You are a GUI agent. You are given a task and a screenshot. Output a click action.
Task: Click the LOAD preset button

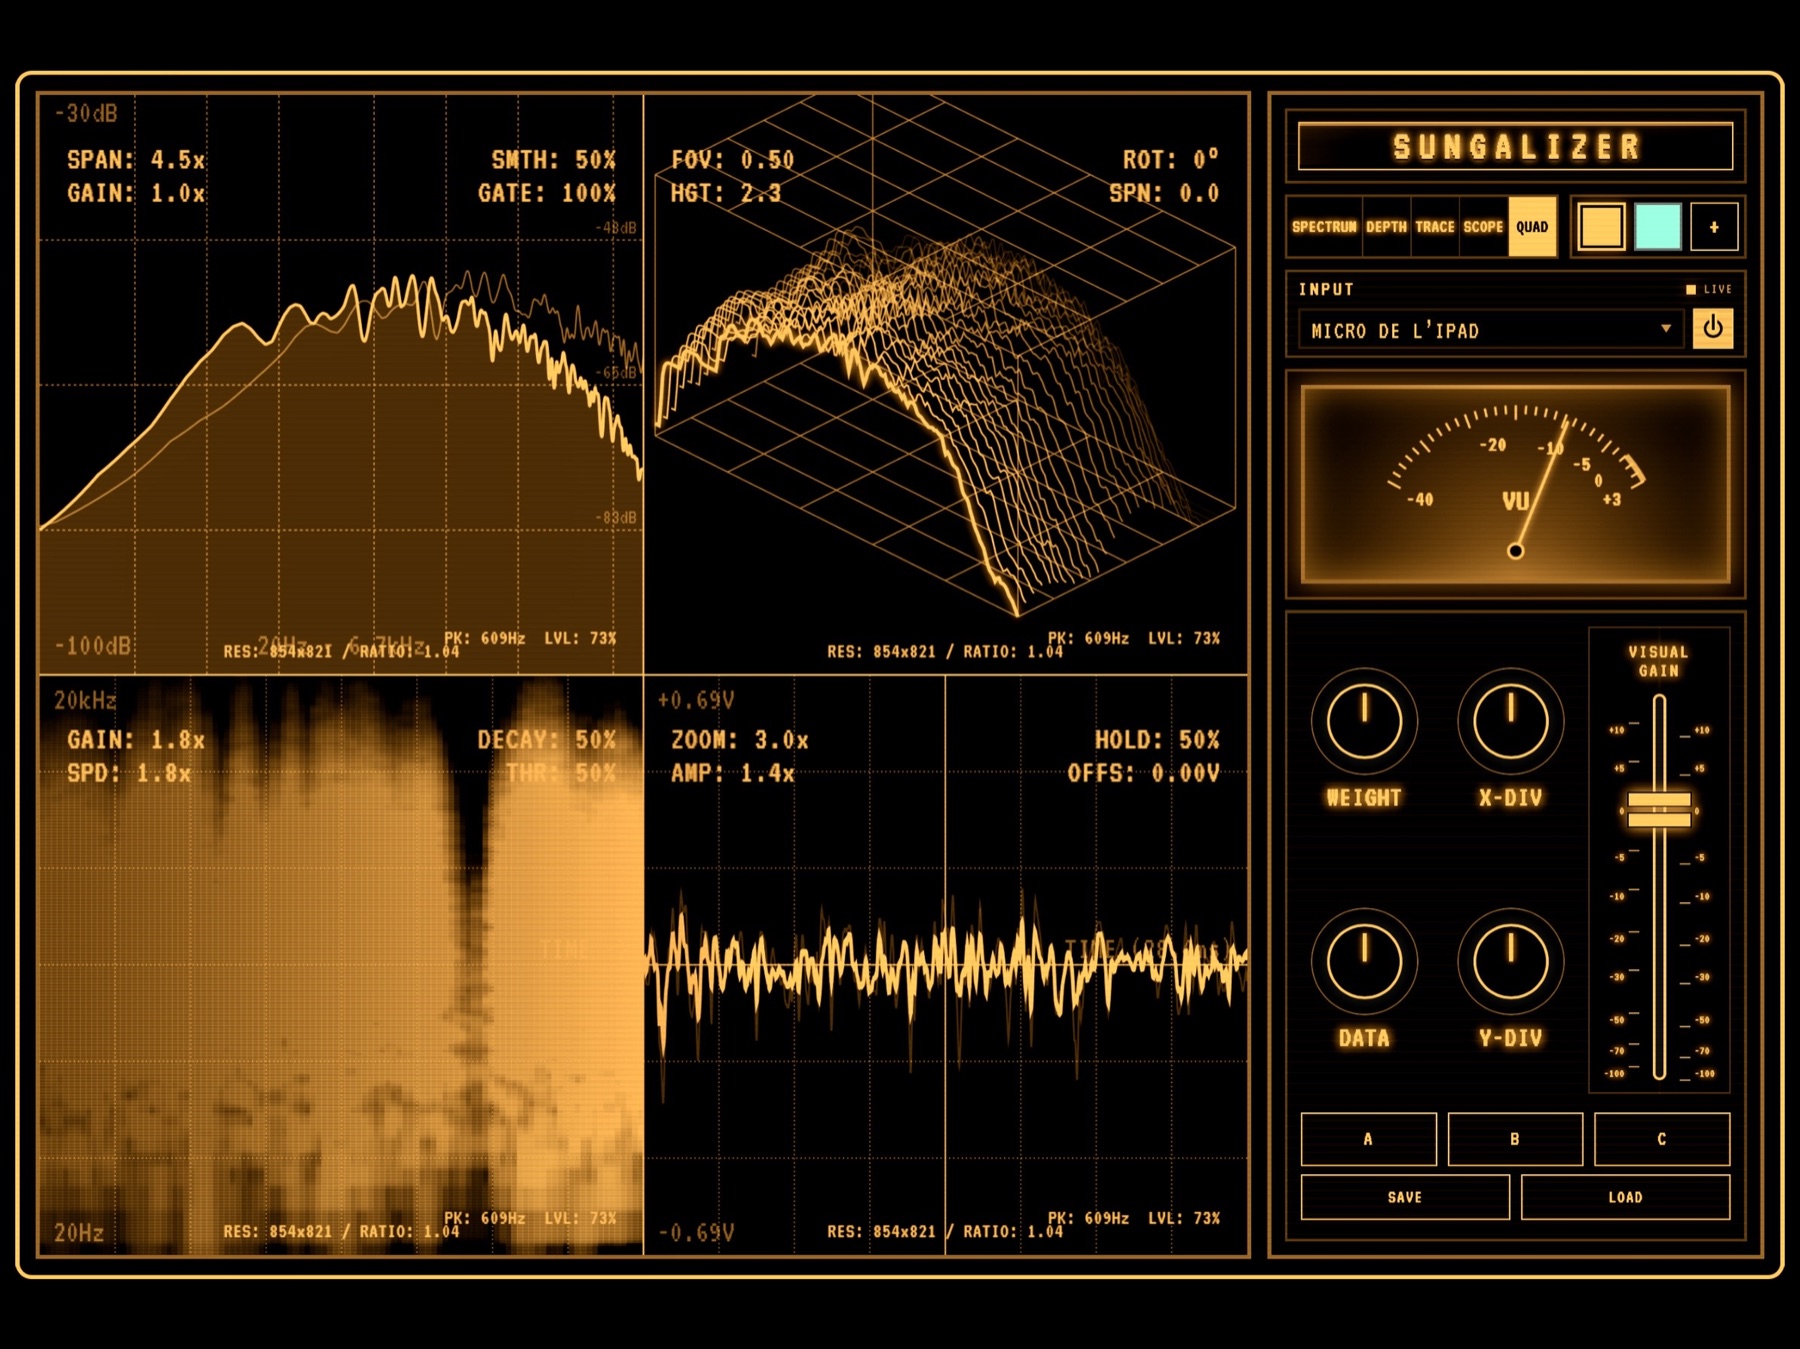(x=1625, y=1197)
